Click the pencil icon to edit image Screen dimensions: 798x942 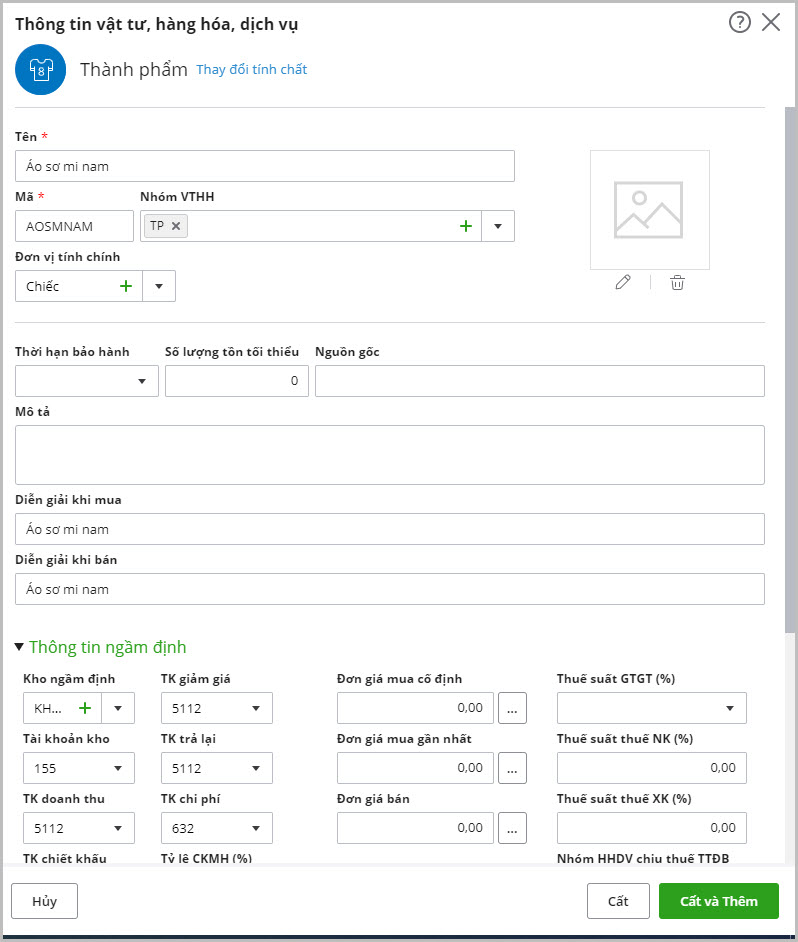[x=623, y=282]
